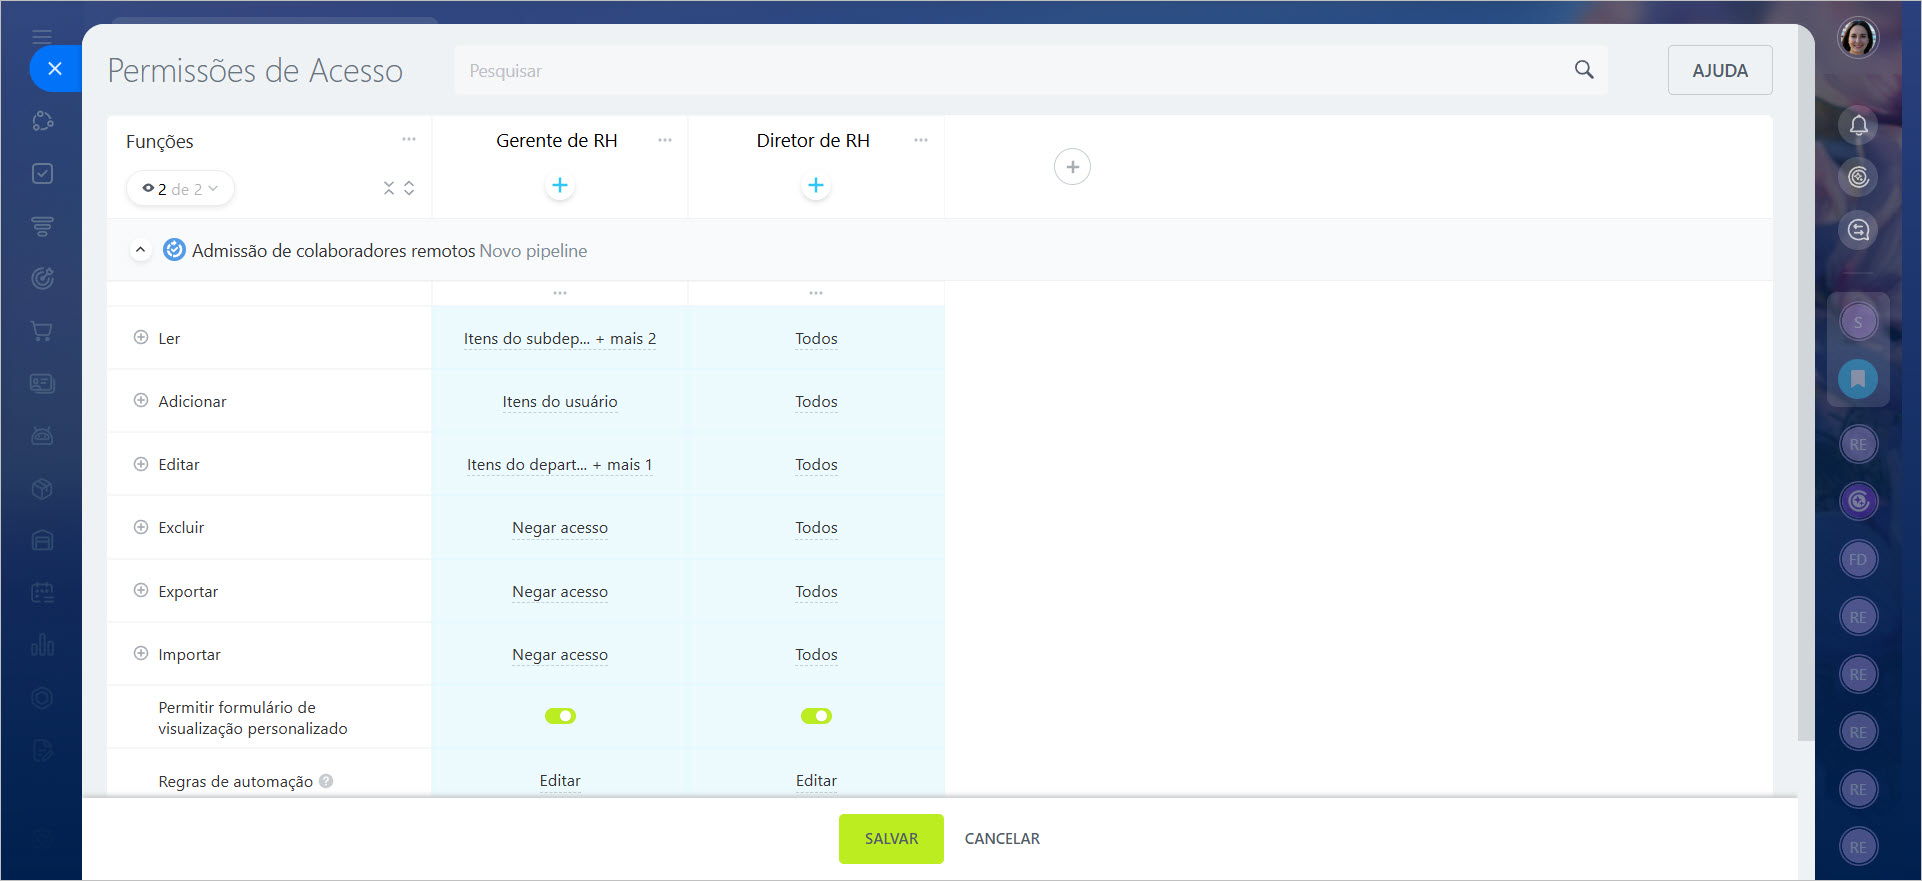Expand all sections with arrows icon

point(409,188)
